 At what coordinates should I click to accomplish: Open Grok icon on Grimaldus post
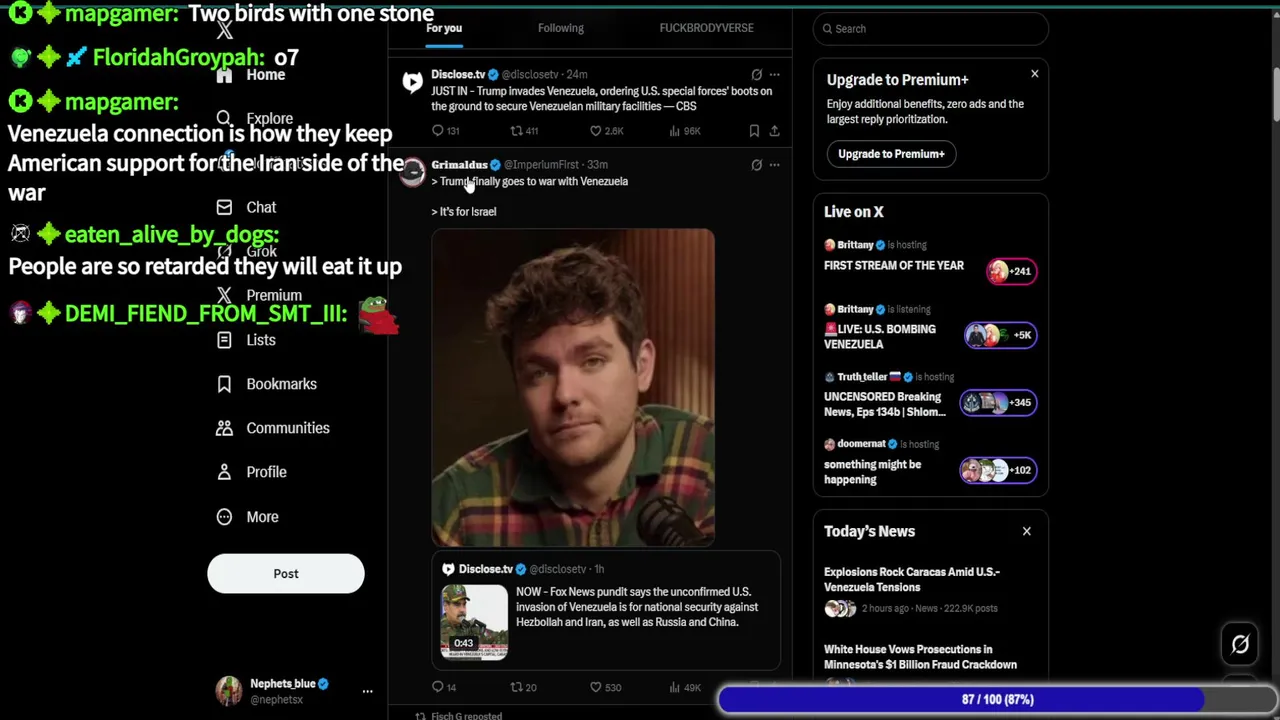[756, 165]
